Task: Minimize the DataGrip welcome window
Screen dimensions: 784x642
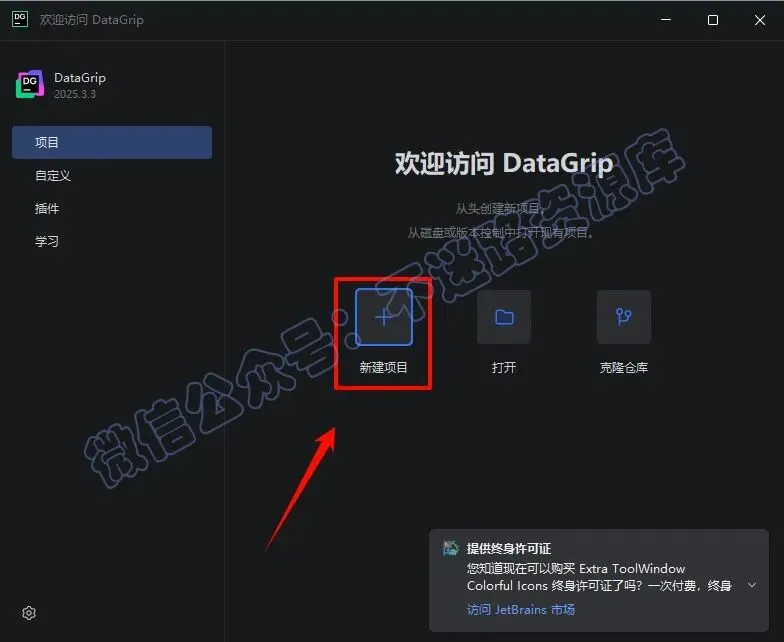Action: [666, 20]
